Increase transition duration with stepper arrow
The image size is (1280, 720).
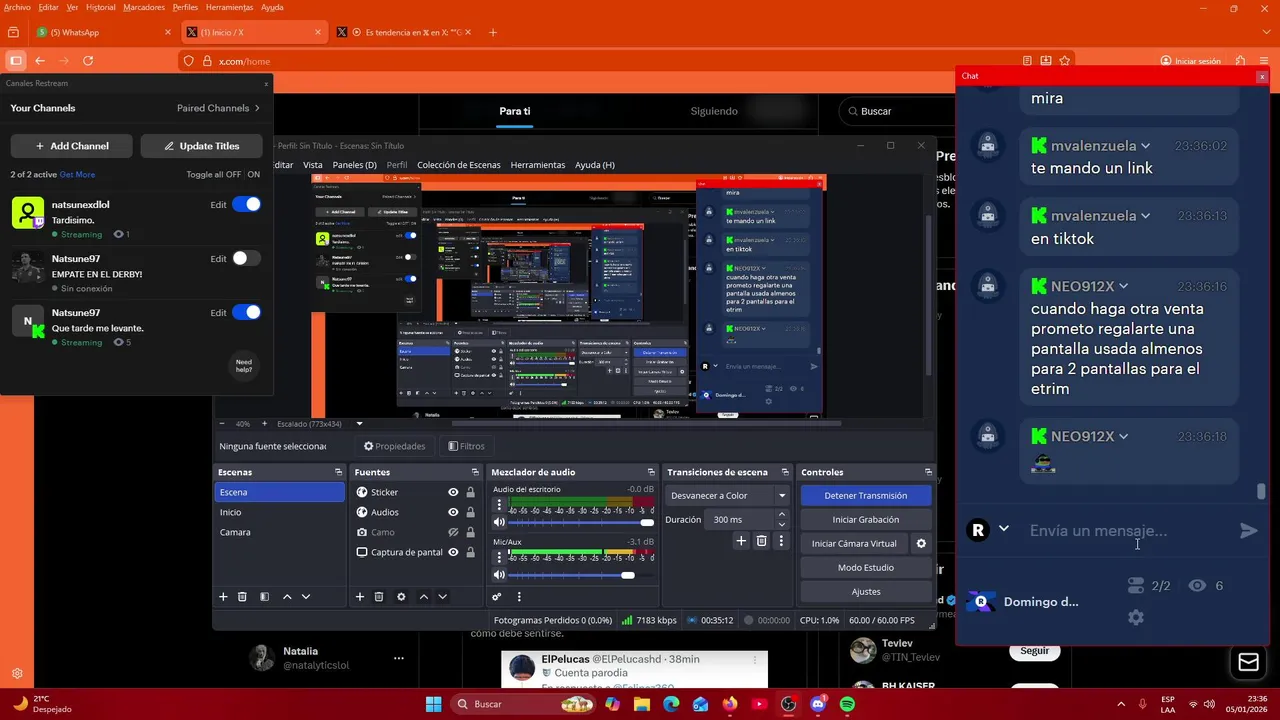tap(782, 515)
